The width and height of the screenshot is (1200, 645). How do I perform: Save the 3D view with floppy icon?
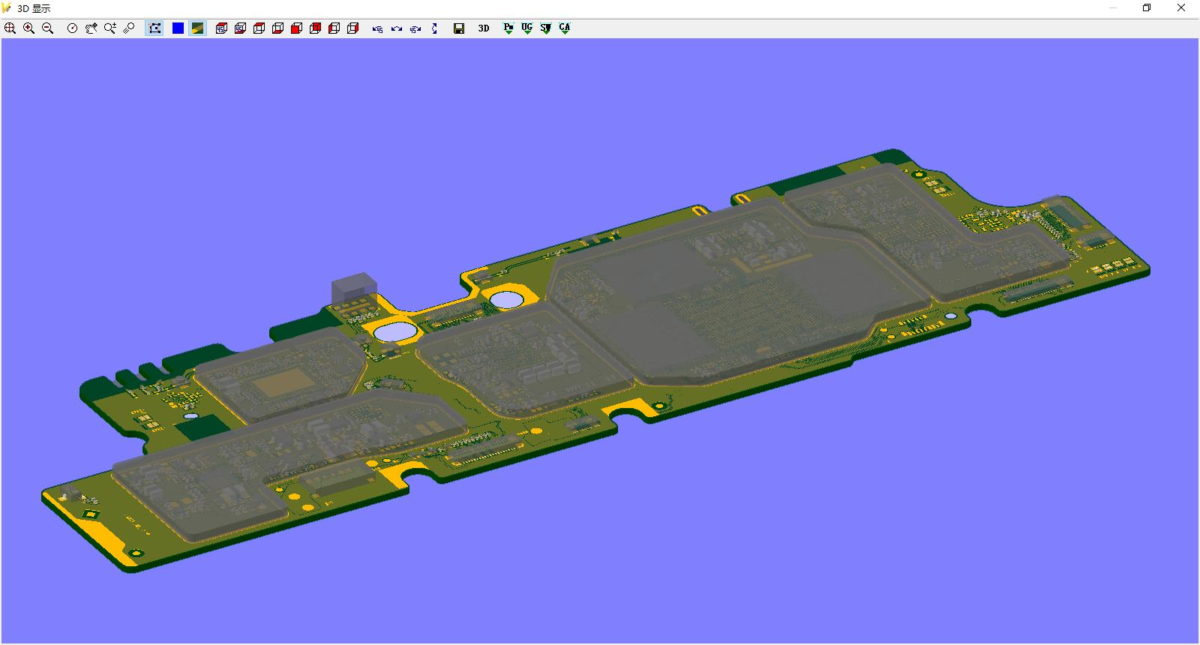(459, 28)
